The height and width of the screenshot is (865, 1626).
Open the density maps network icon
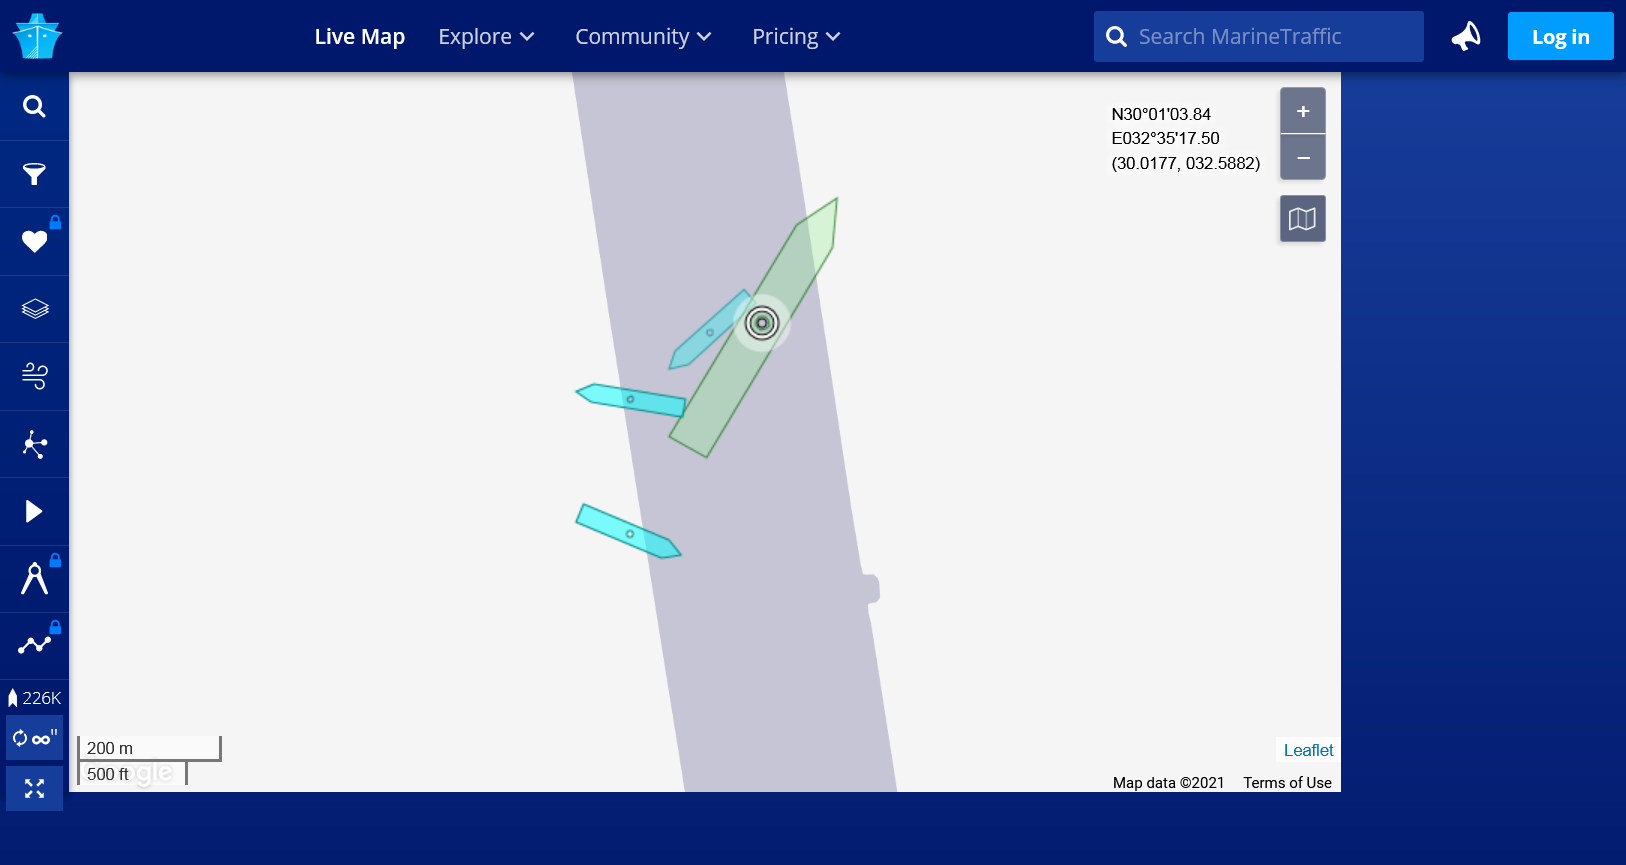(x=34, y=444)
